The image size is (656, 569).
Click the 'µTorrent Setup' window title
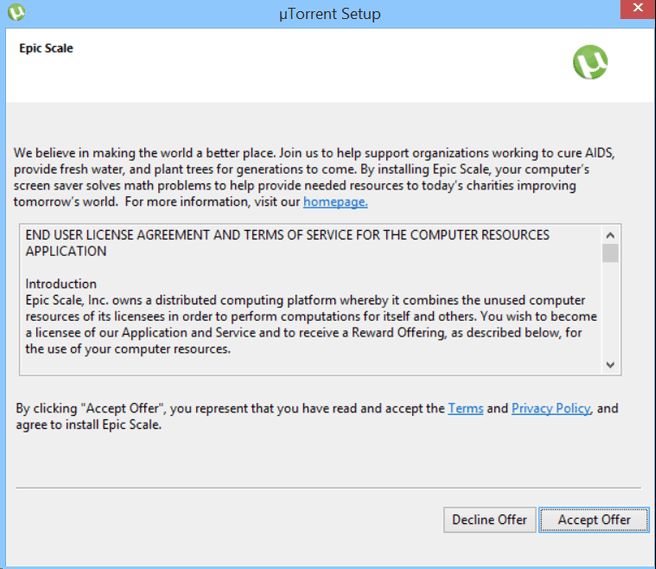point(330,14)
